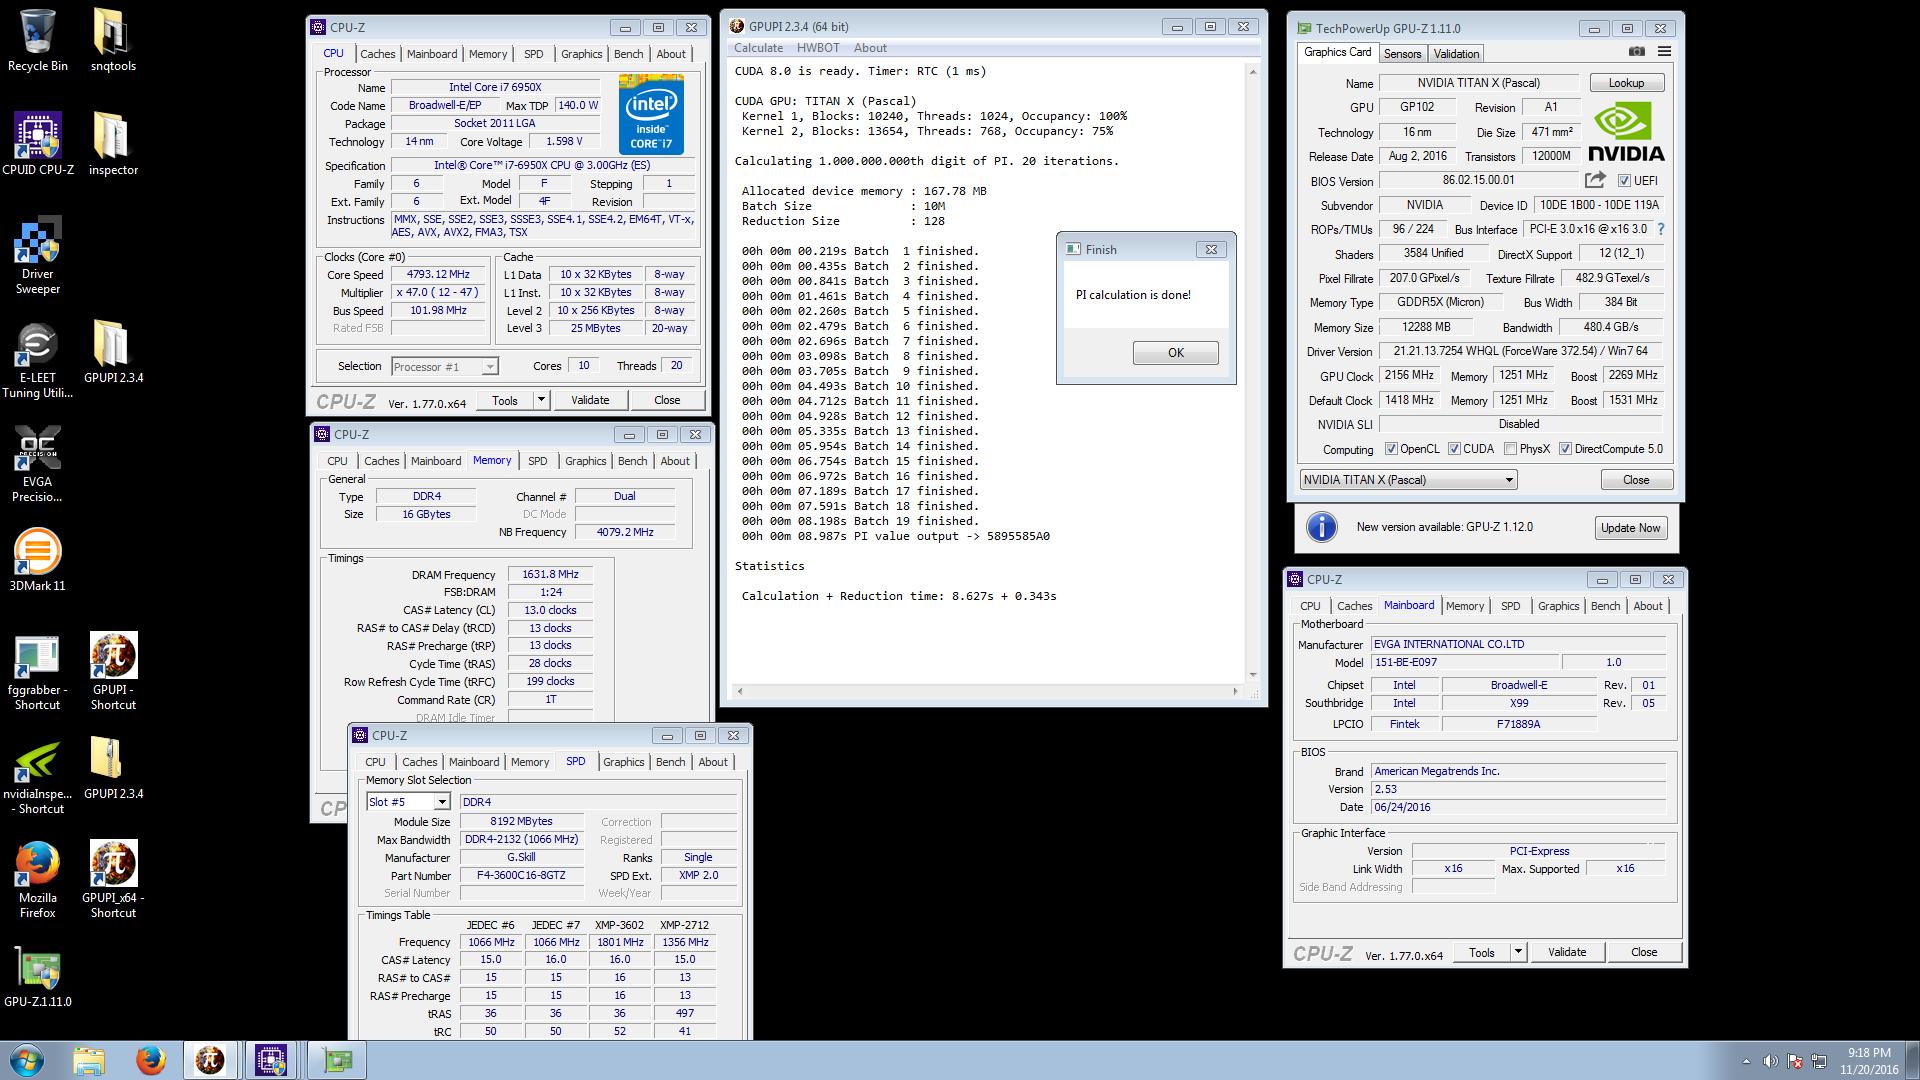The height and width of the screenshot is (1080, 1920).
Task: Launch GPUPI_x64 shortcut icon
Action: click(113, 880)
